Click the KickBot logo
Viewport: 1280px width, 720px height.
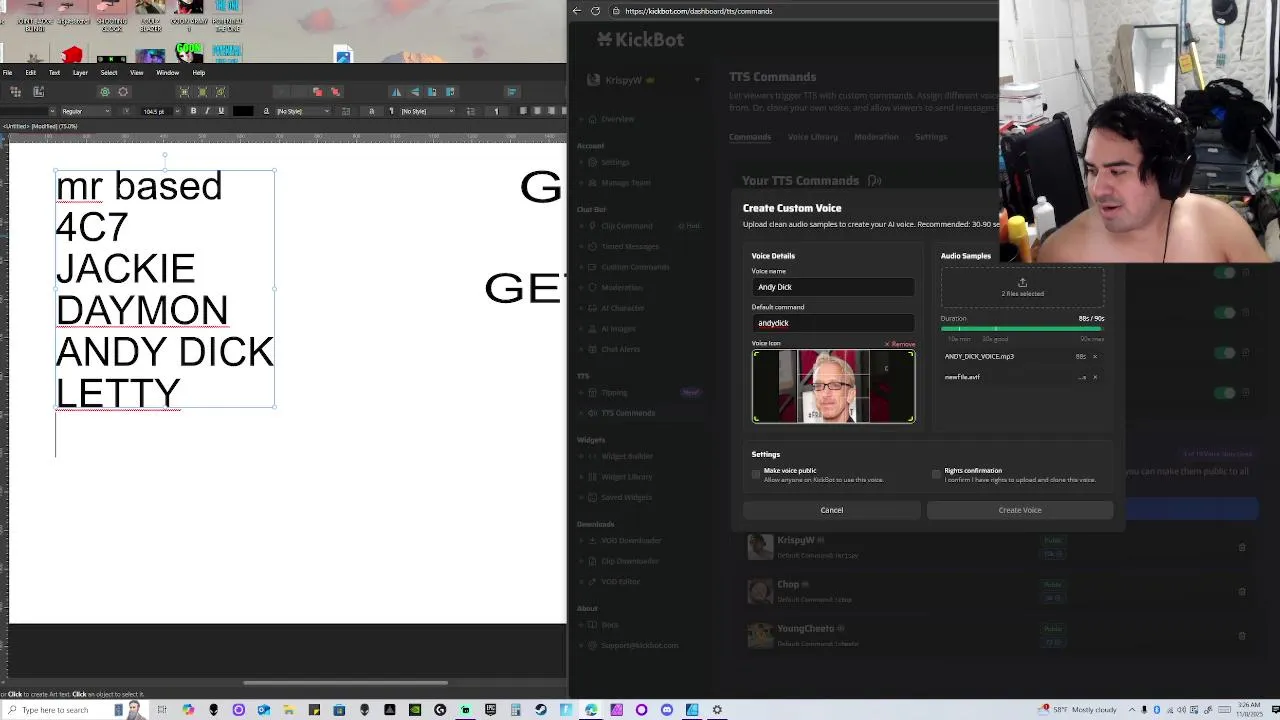[x=640, y=40]
